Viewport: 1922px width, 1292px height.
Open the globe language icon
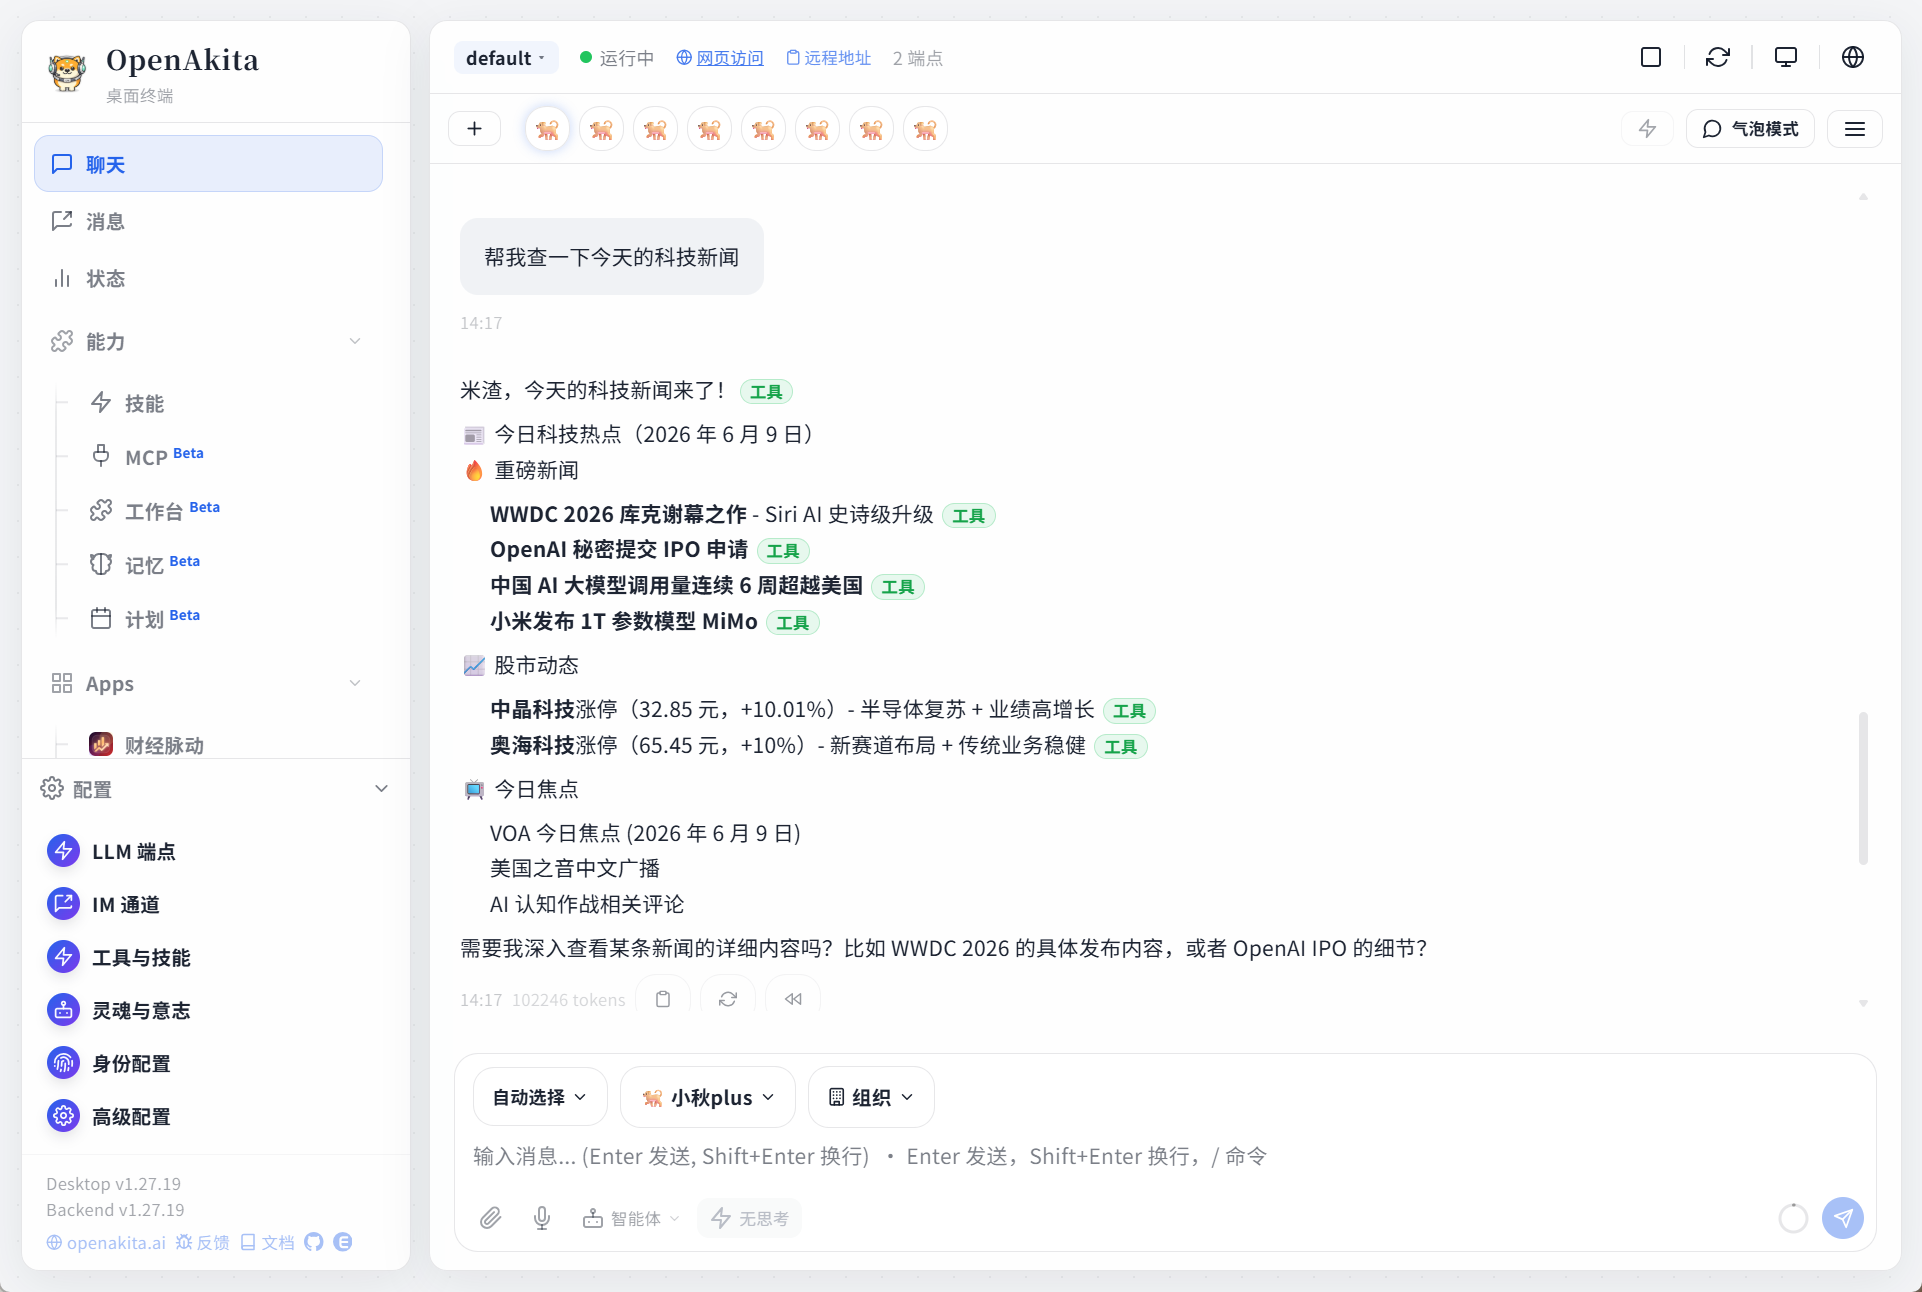click(x=1853, y=57)
